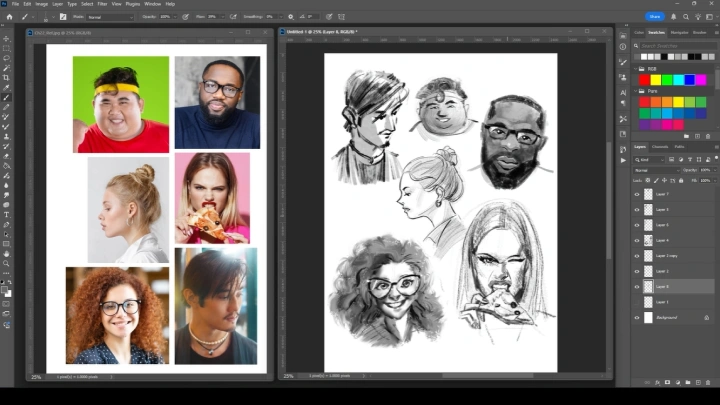Choose the Type tool

(6, 214)
